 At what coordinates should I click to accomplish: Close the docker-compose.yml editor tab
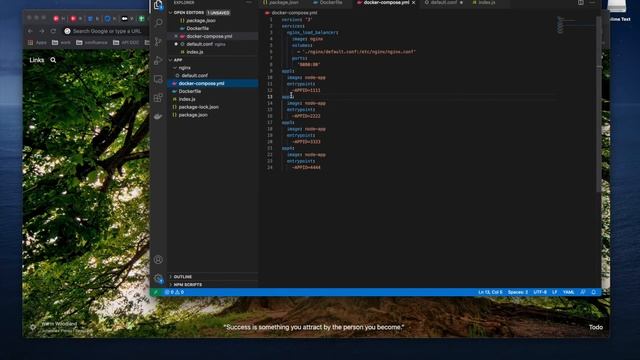click(413, 2)
